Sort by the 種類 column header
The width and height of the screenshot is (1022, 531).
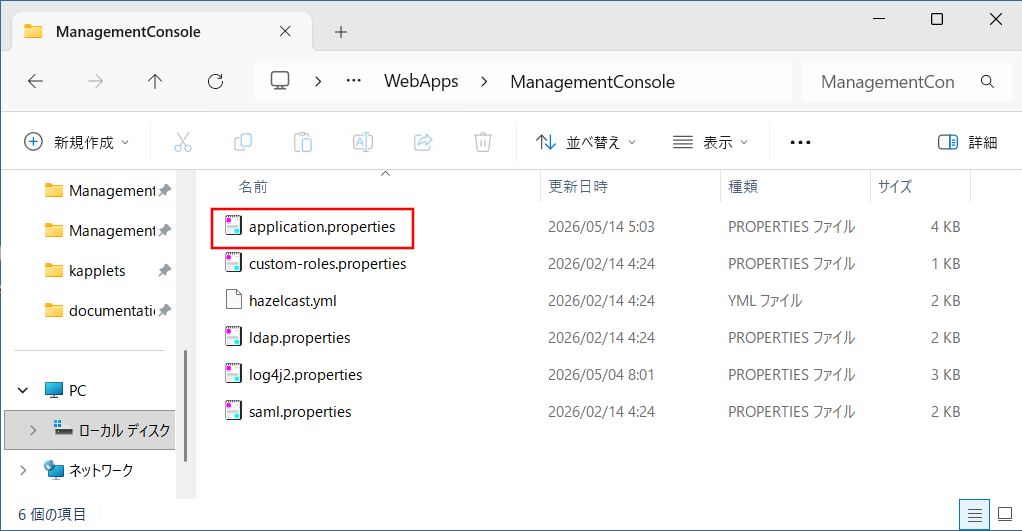[743, 187]
